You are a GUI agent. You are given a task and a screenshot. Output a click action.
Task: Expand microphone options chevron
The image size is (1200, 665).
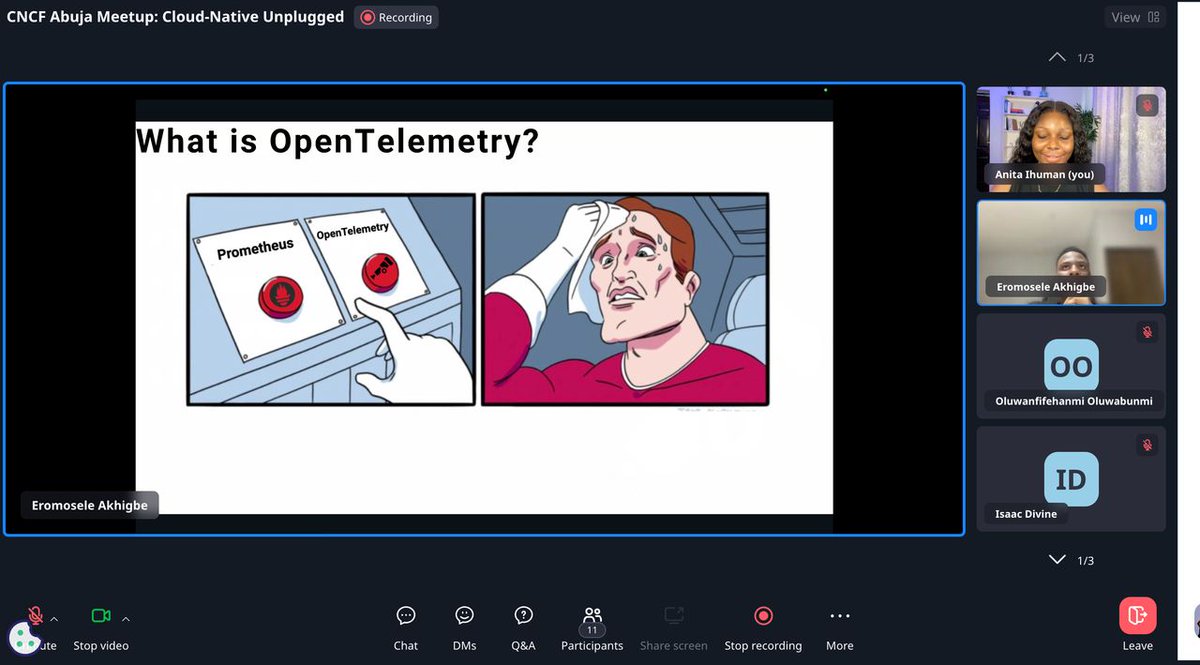point(54,619)
